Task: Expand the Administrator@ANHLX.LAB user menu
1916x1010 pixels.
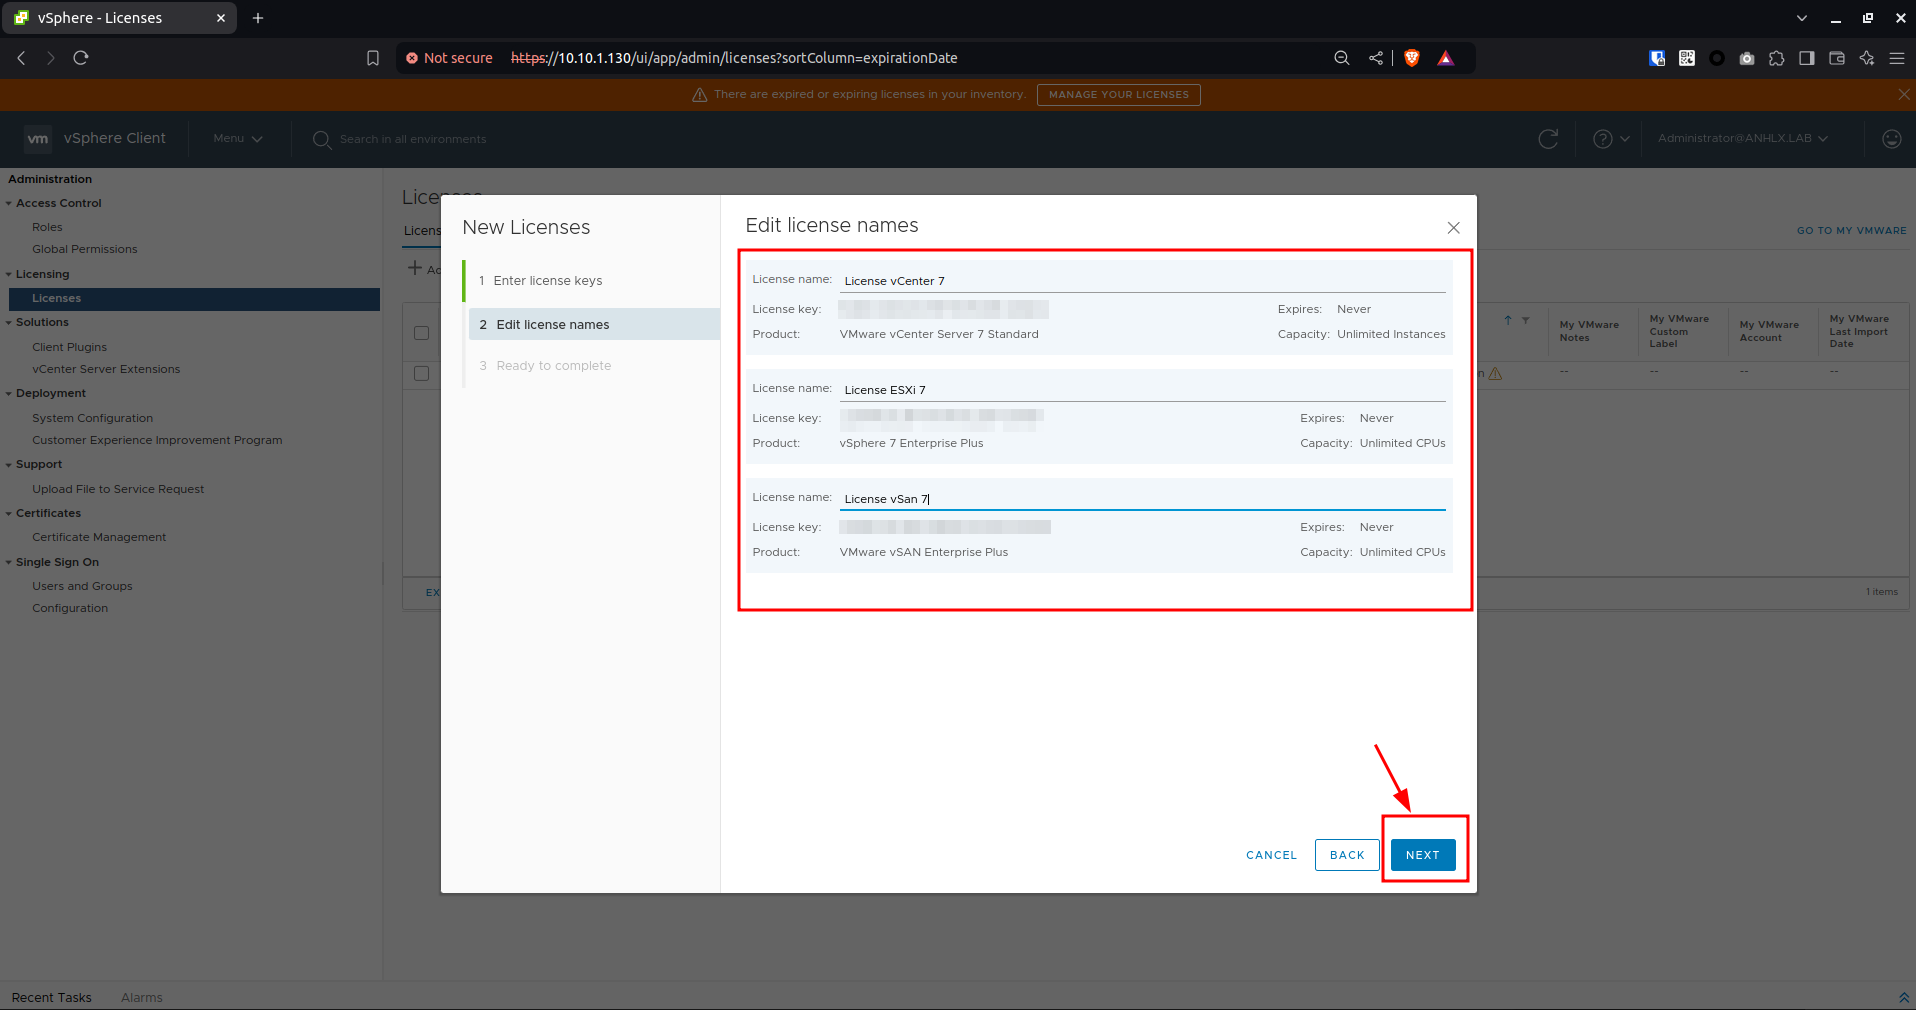Action: pos(1742,138)
